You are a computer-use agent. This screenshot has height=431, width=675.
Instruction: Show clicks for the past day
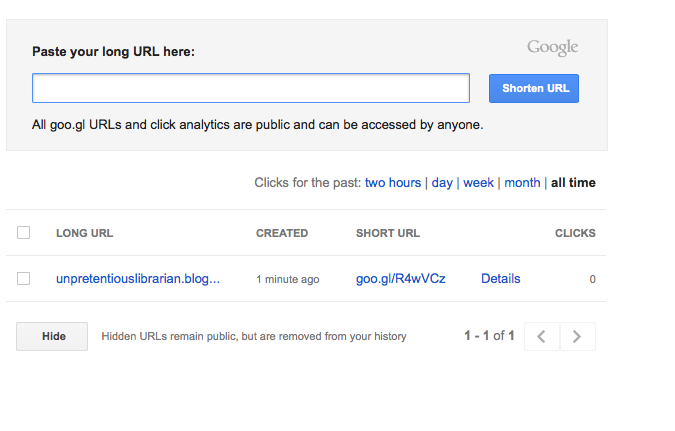coord(442,183)
